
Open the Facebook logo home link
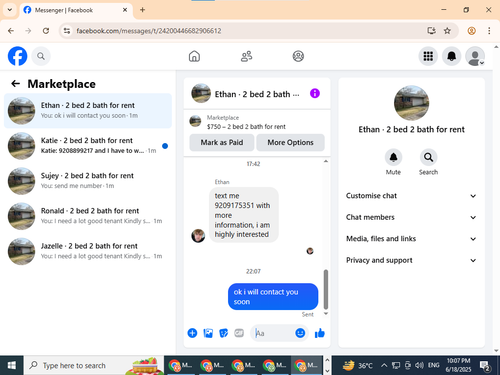[x=17, y=56]
